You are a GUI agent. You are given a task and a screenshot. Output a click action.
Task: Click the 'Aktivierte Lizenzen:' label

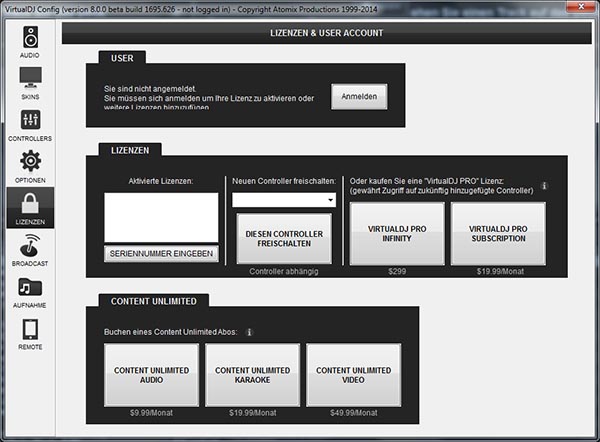(161, 181)
